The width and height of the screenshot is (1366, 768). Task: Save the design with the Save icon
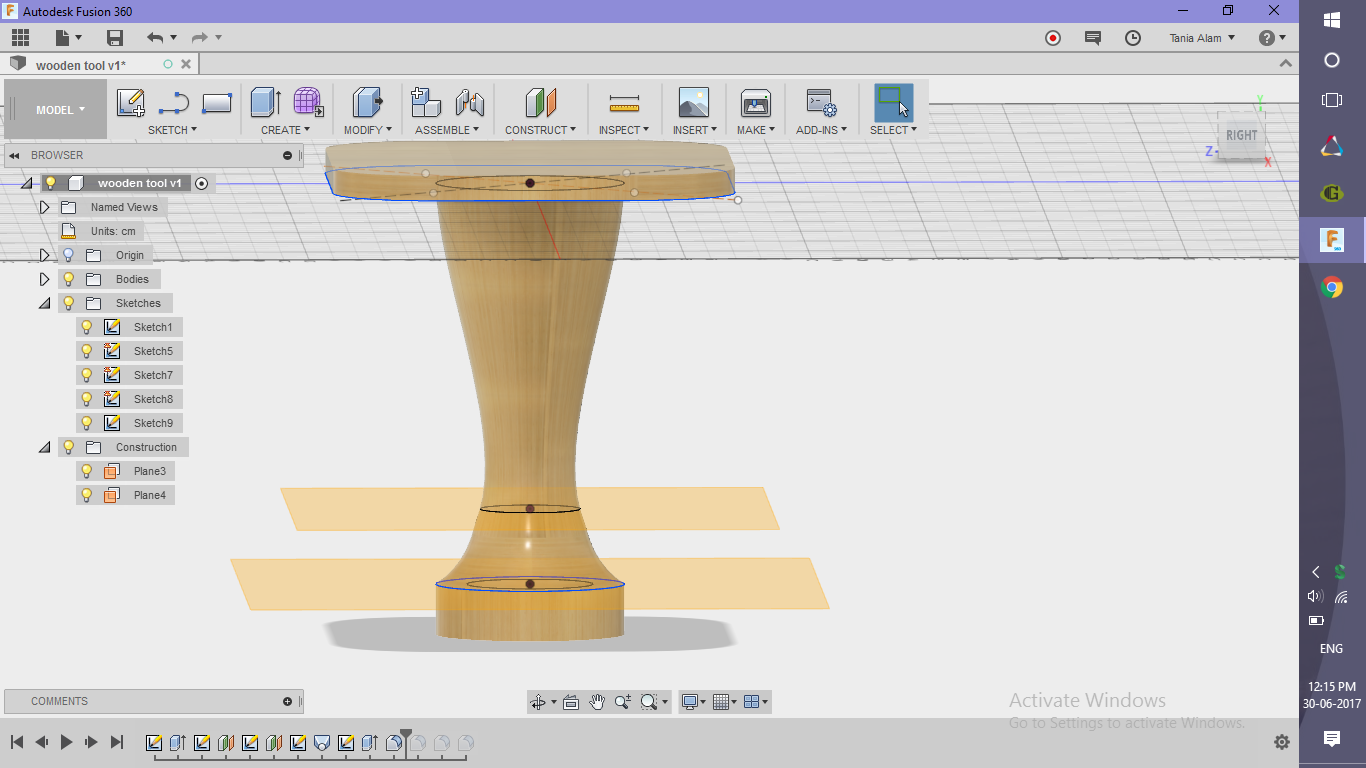tap(115, 38)
